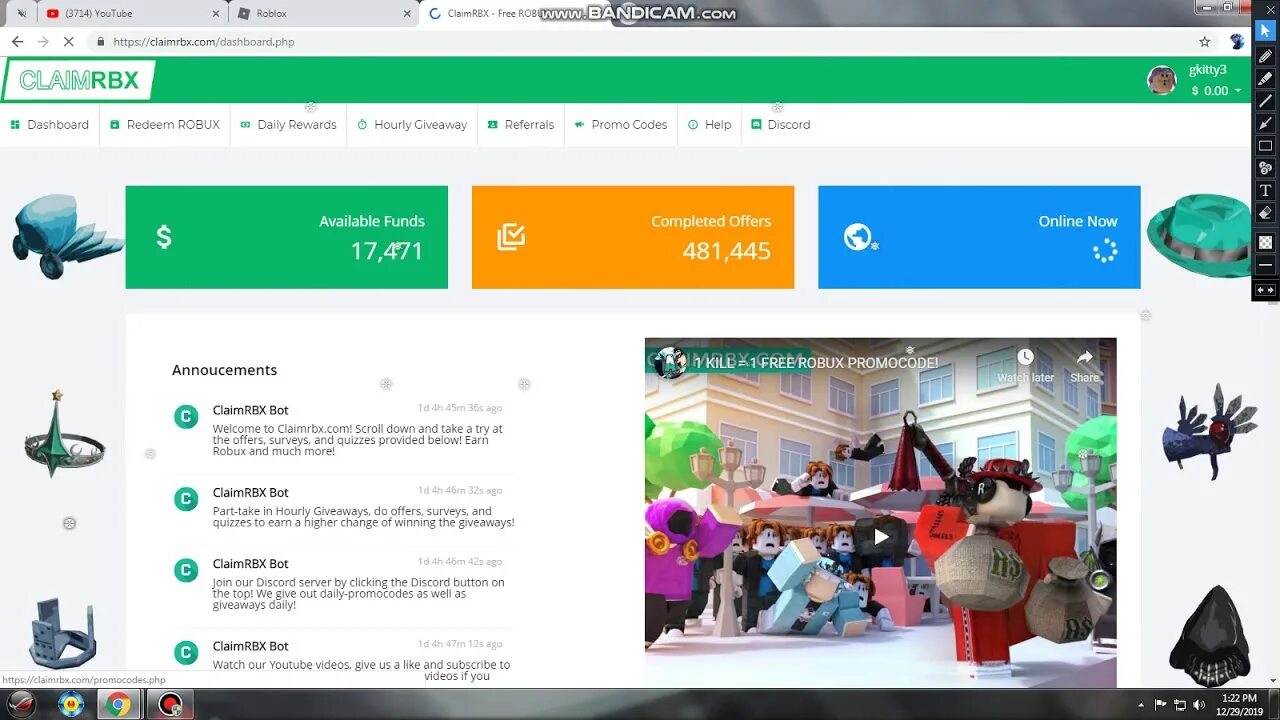
Task: Open the Referrals page
Action: tap(521, 125)
